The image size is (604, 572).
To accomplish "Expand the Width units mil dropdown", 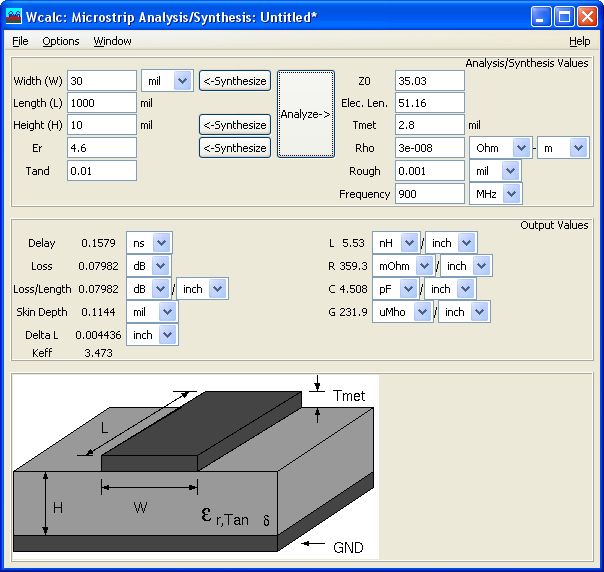I will pyautogui.click(x=167, y=81).
